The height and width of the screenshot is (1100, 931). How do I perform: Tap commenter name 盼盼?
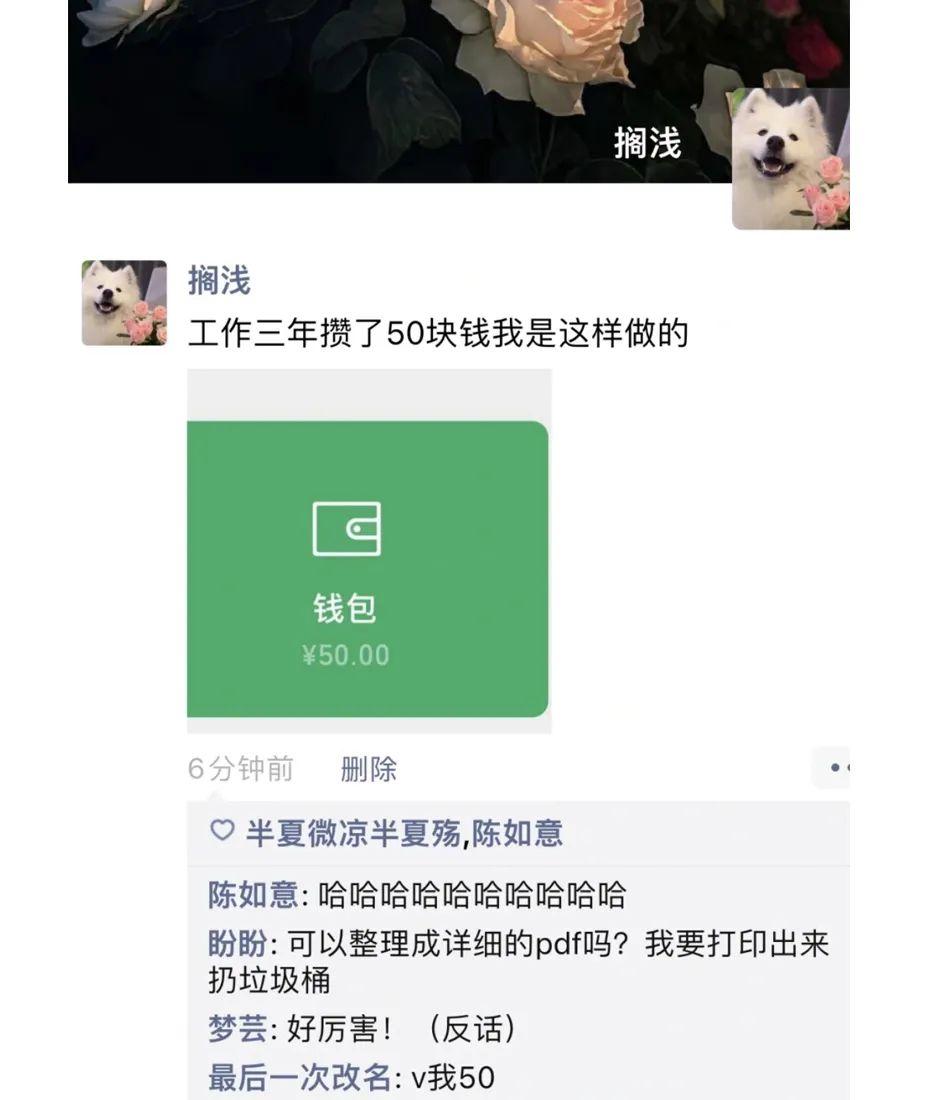(237, 944)
